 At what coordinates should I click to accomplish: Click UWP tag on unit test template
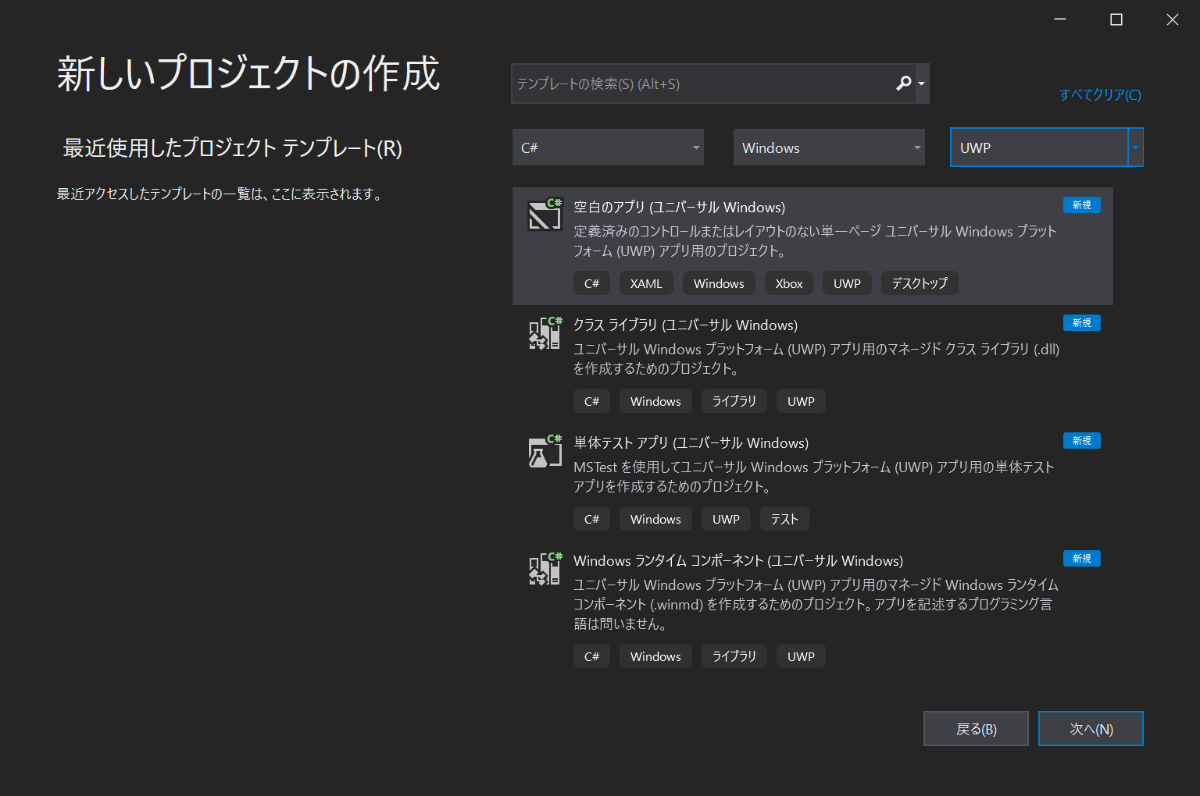click(726, 519)
